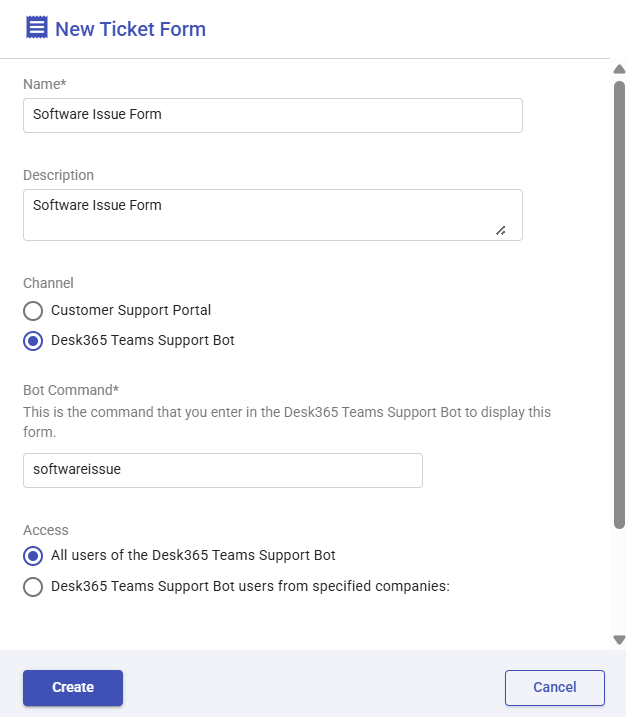The width and height of the screenshot is (626, 717).
Task: Click the Access section label
Action: coord(46,530)
